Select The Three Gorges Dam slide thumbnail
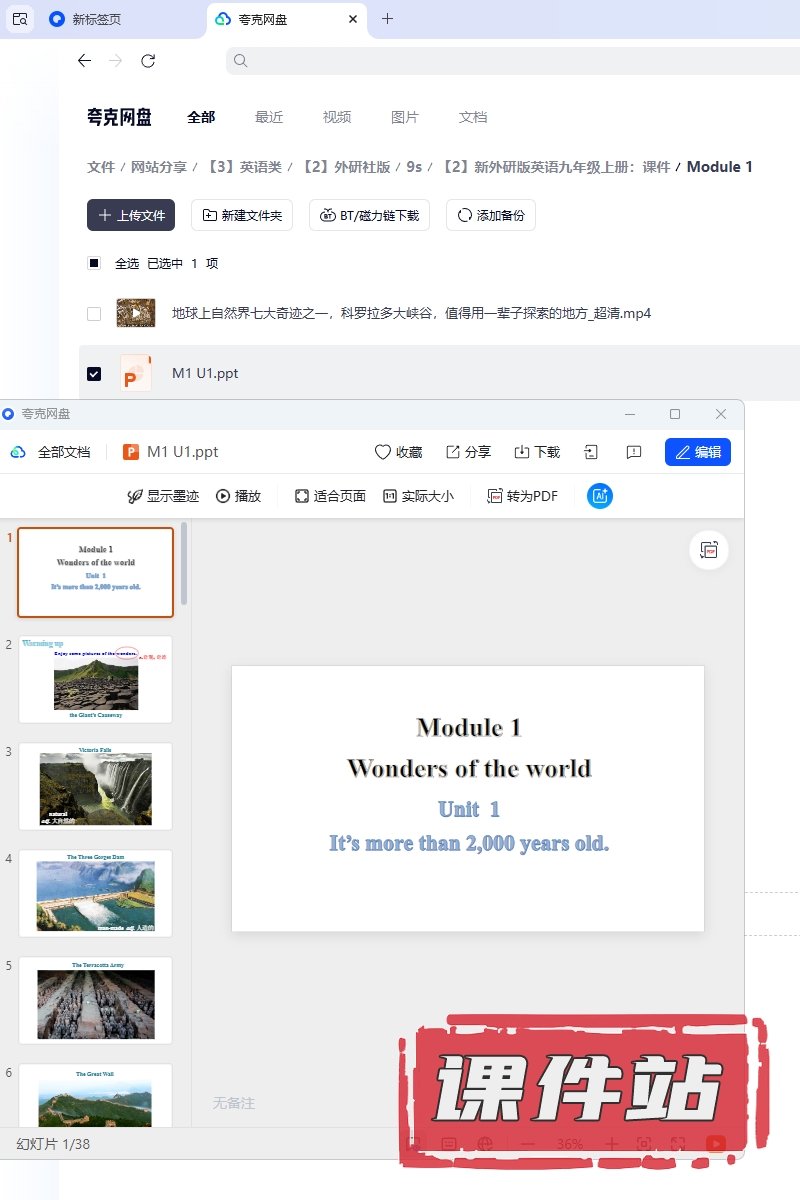Screen dimensions: 800x1200 tap(96, 893)
